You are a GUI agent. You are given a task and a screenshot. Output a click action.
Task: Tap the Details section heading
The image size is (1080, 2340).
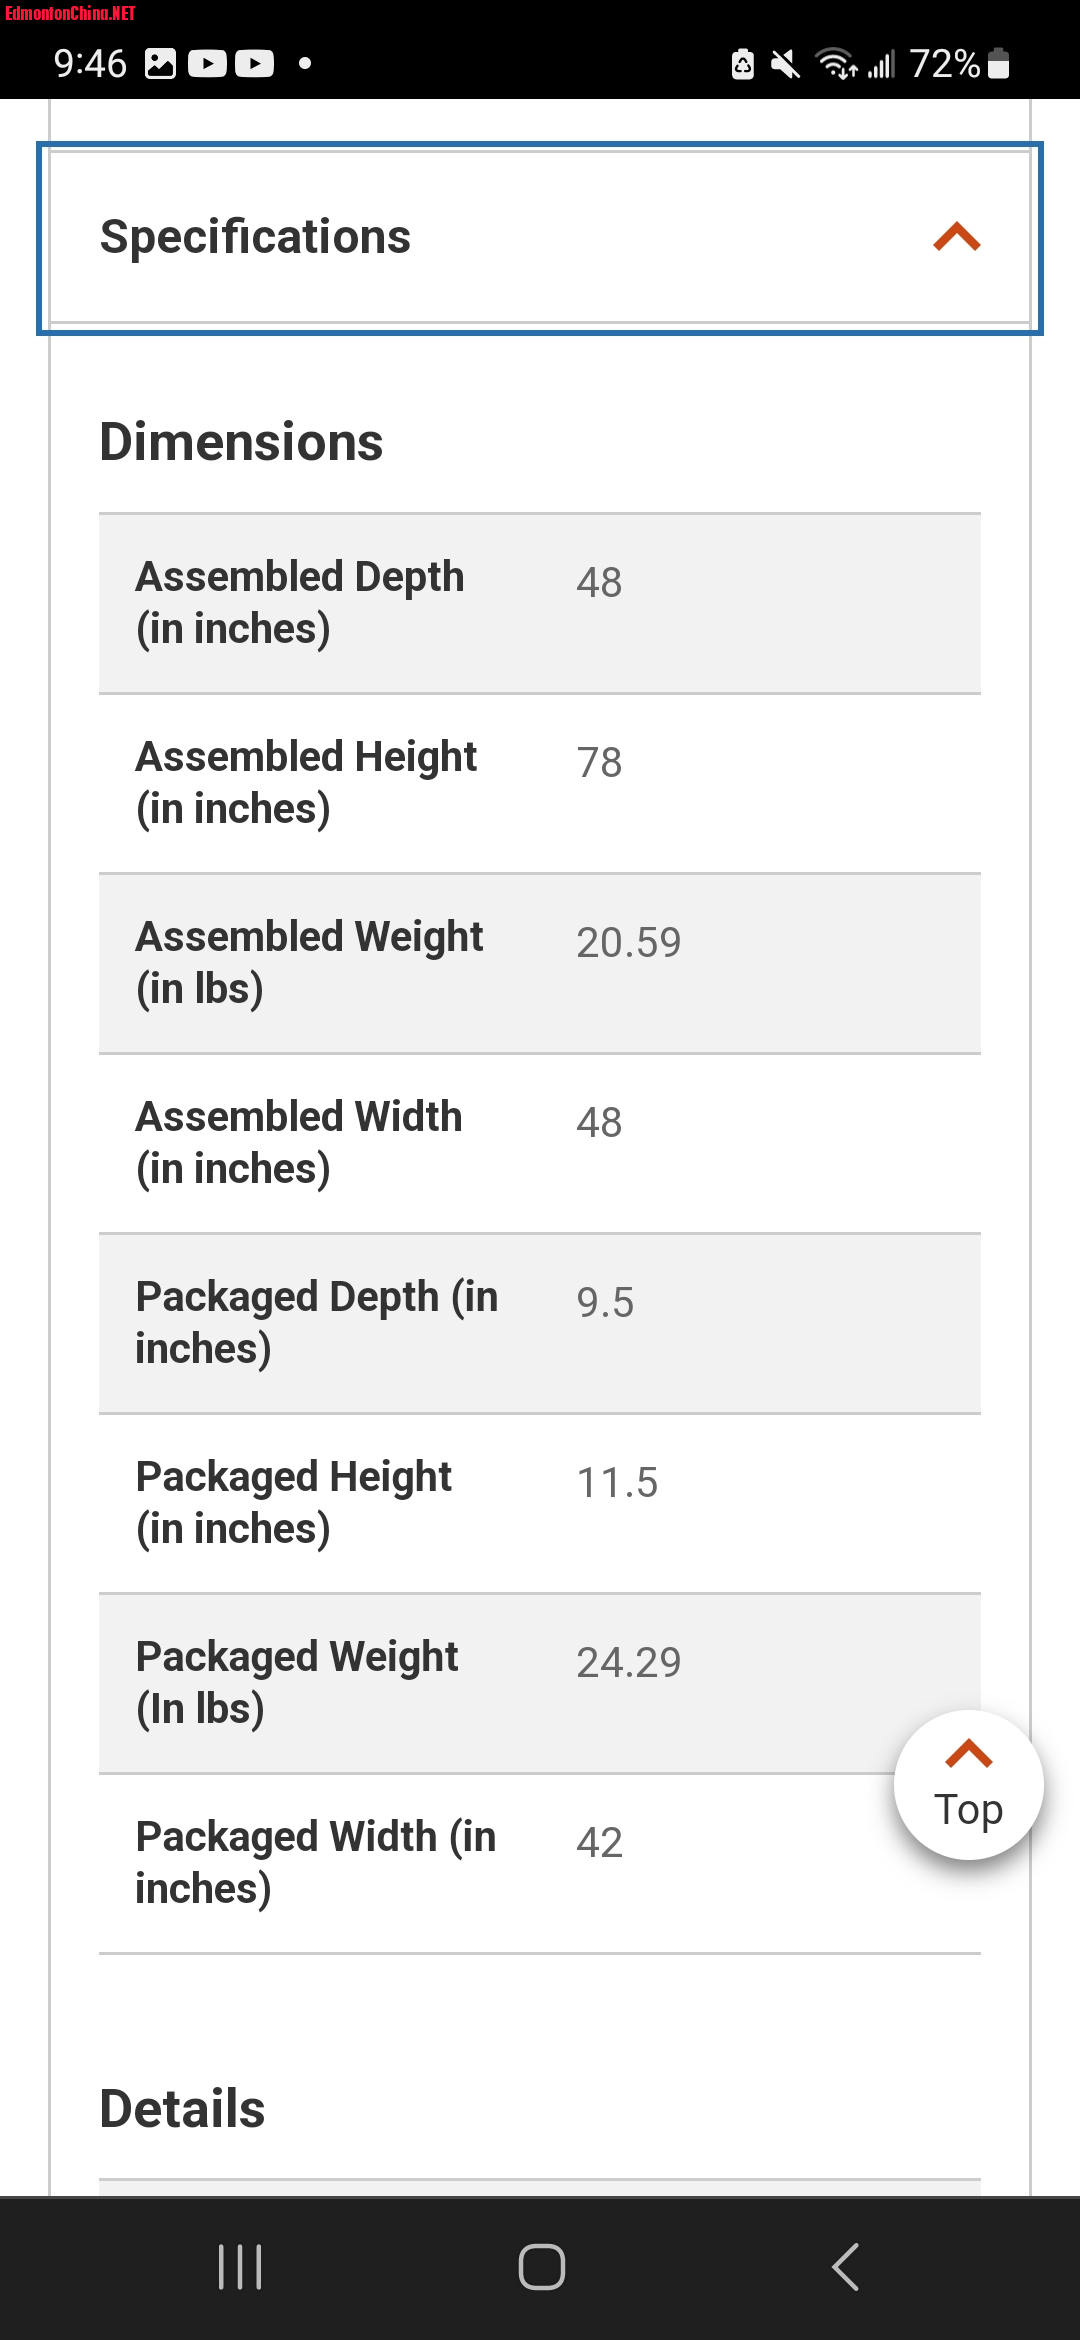(x=182, y=2108)
